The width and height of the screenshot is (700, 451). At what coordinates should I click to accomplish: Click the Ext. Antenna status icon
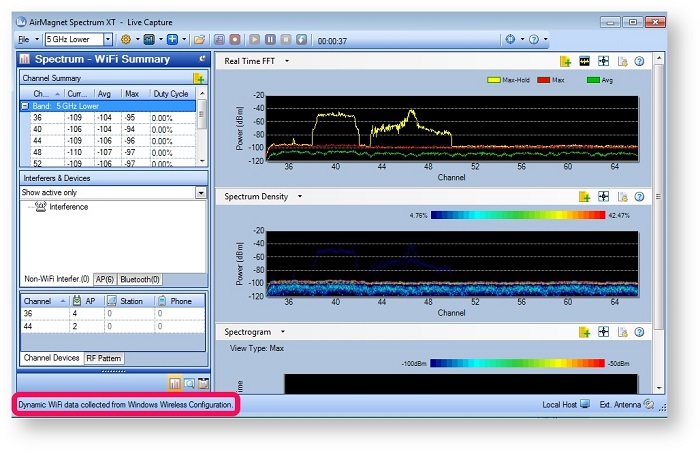[649, 404]
